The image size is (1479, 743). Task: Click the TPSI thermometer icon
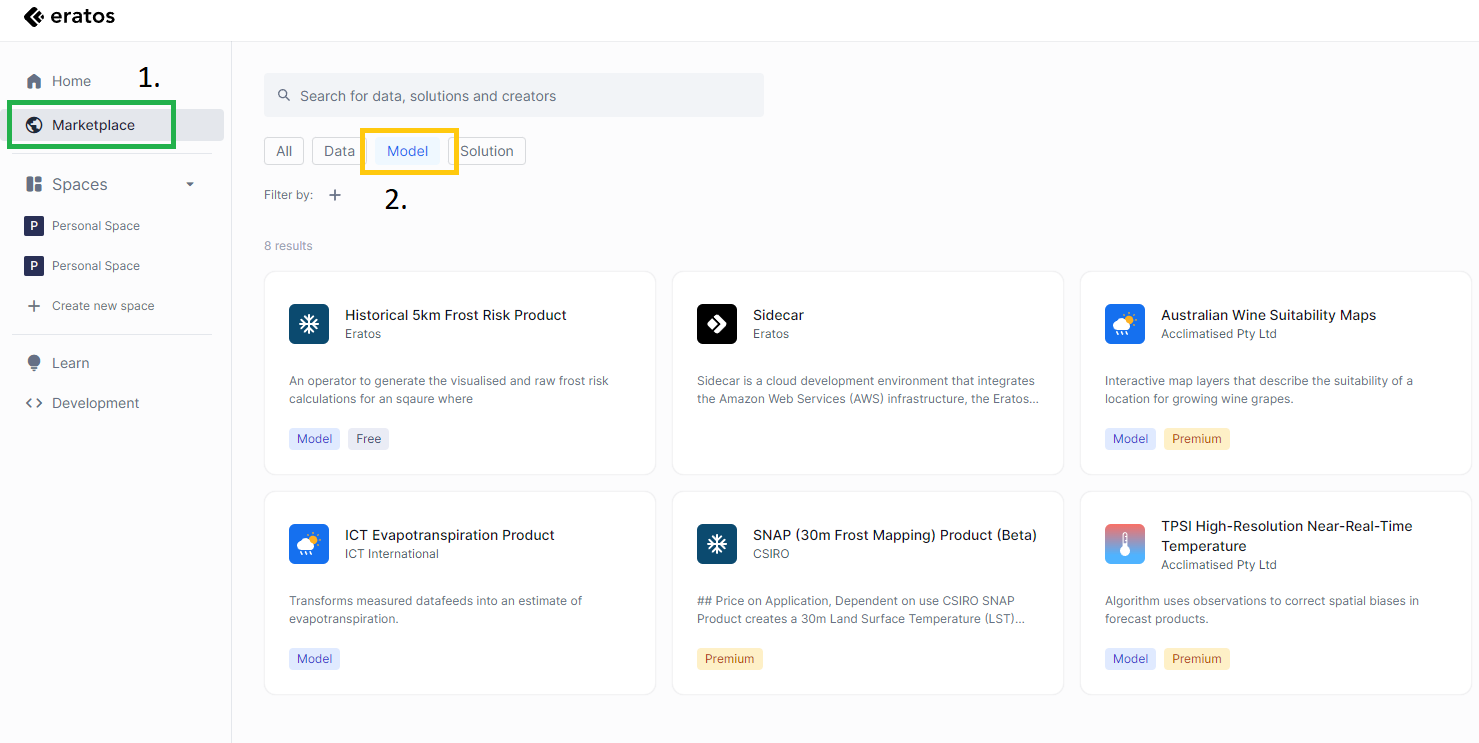1125,544
